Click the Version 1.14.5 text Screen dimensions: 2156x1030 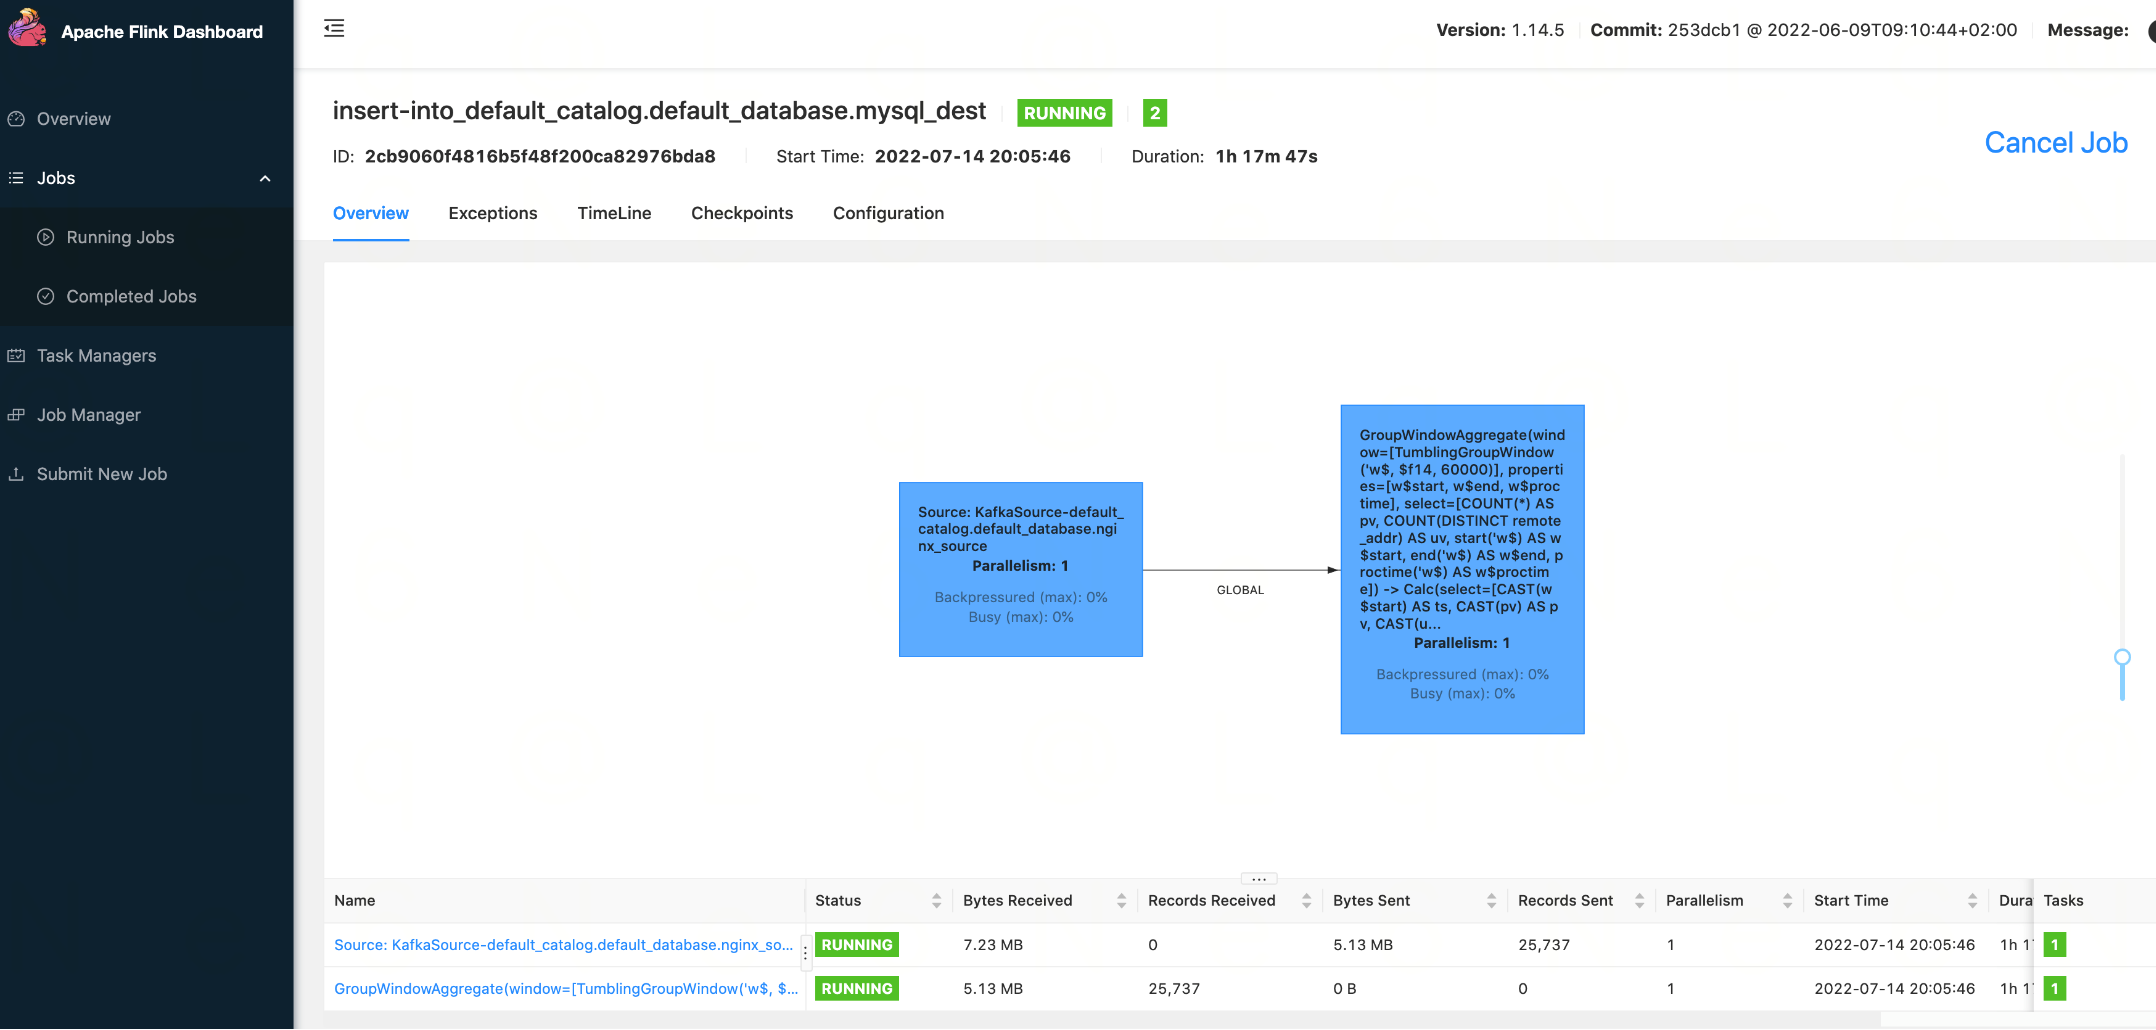coord(1500,30)
